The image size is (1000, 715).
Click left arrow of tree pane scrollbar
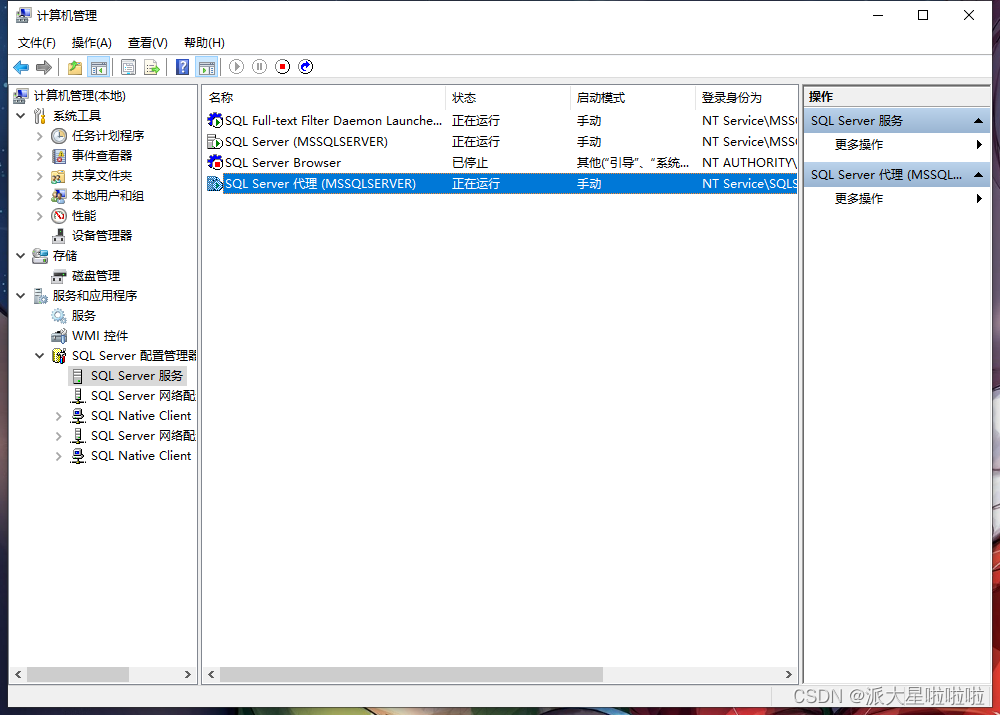18,674
